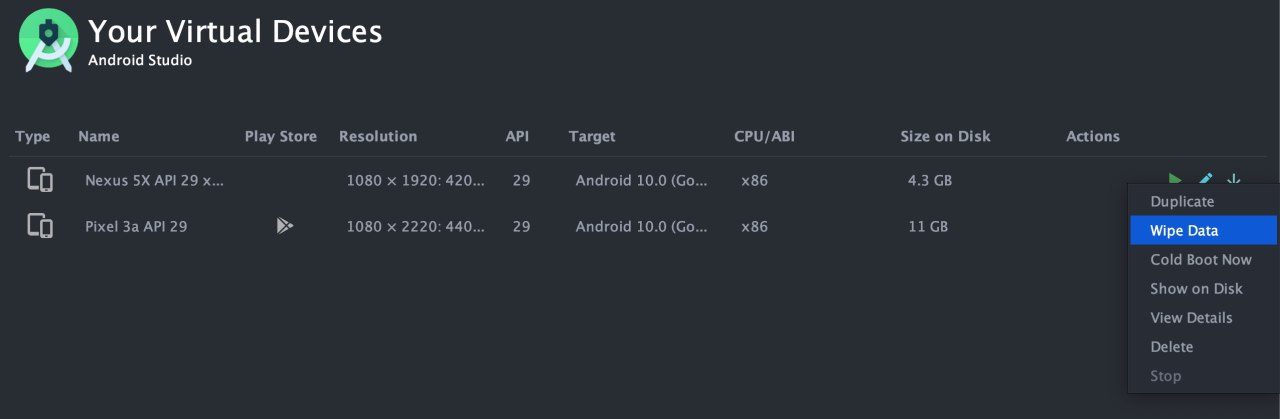
Task: Sort by the Size on Disk header
Action: coord(945,137)
